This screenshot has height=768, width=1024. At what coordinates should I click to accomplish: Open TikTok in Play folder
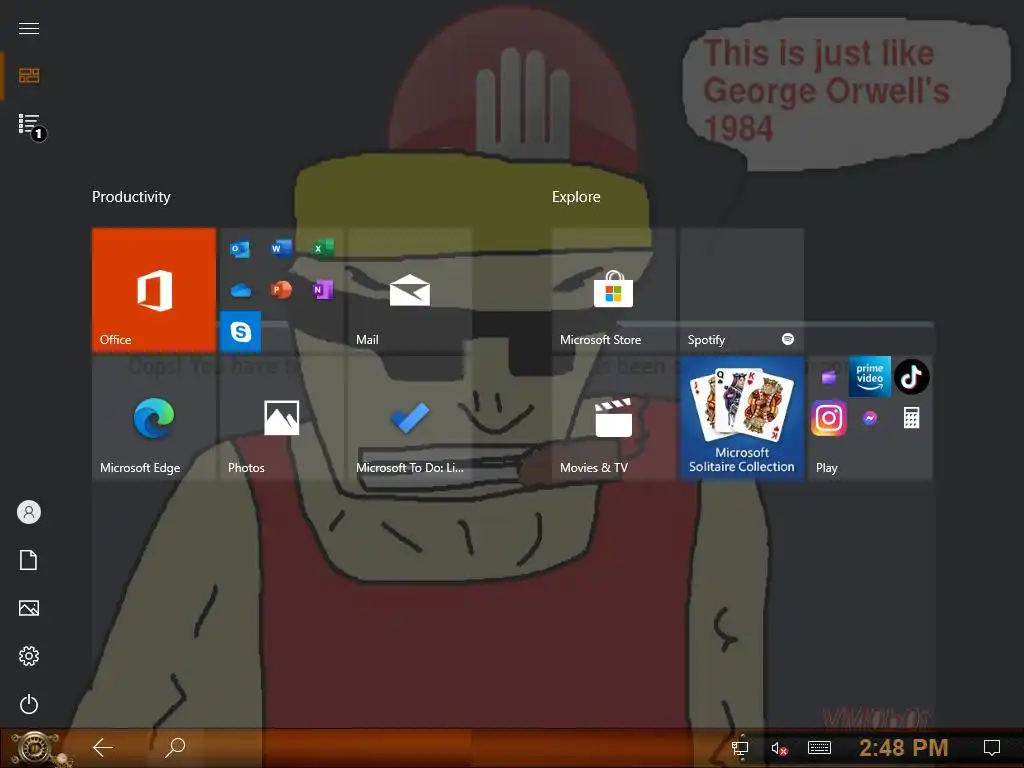(912, 376)
